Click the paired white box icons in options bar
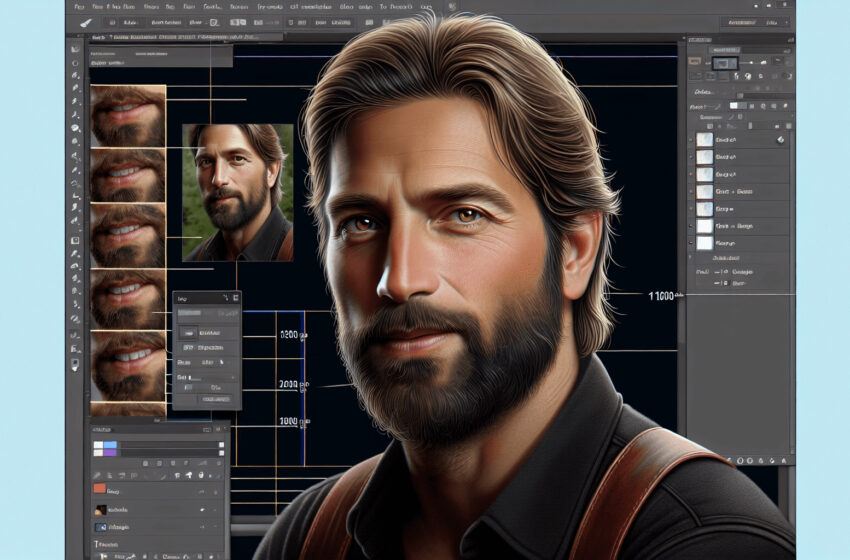The height and width of the screenshot is (560, 850). [237, 22]
